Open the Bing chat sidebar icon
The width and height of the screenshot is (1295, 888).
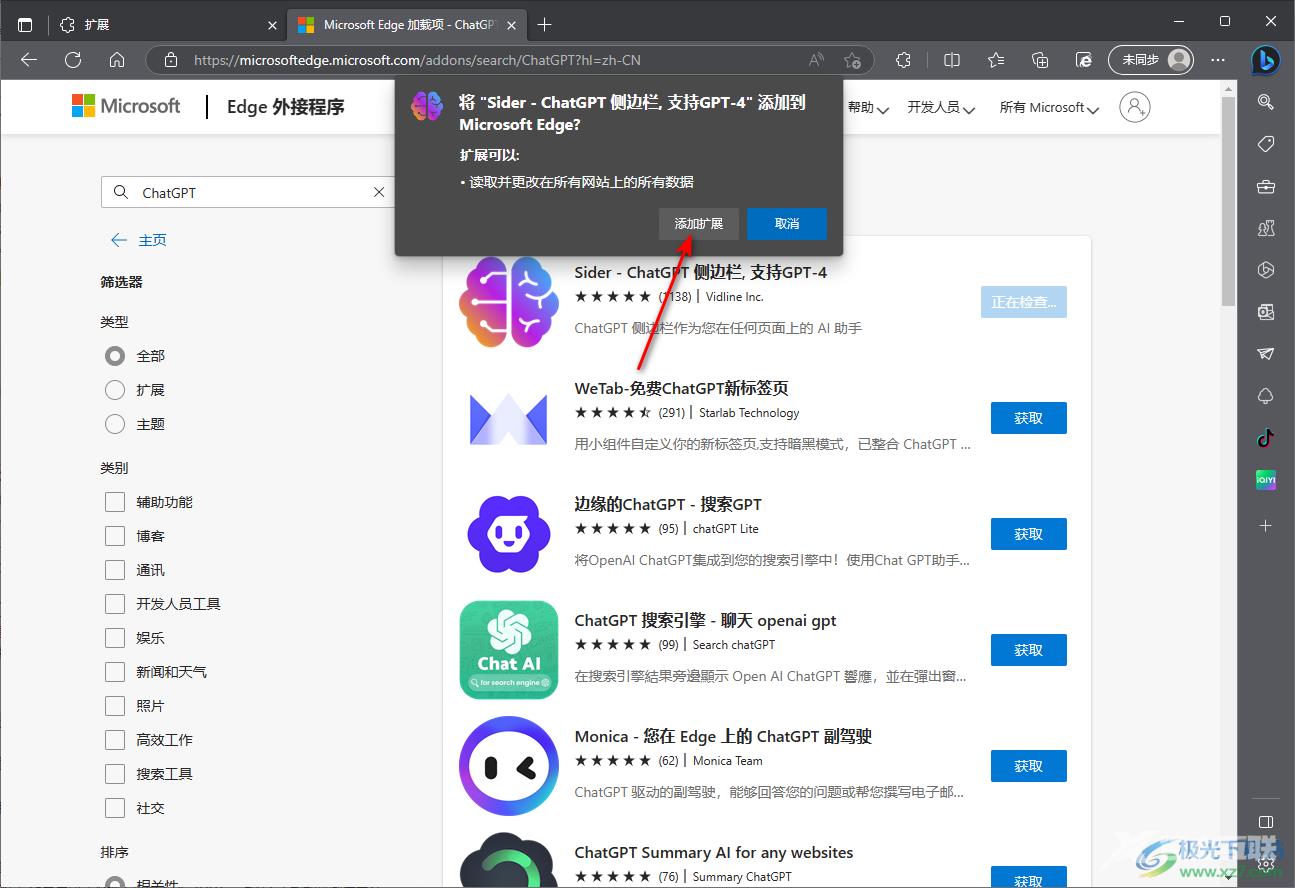1265,60
